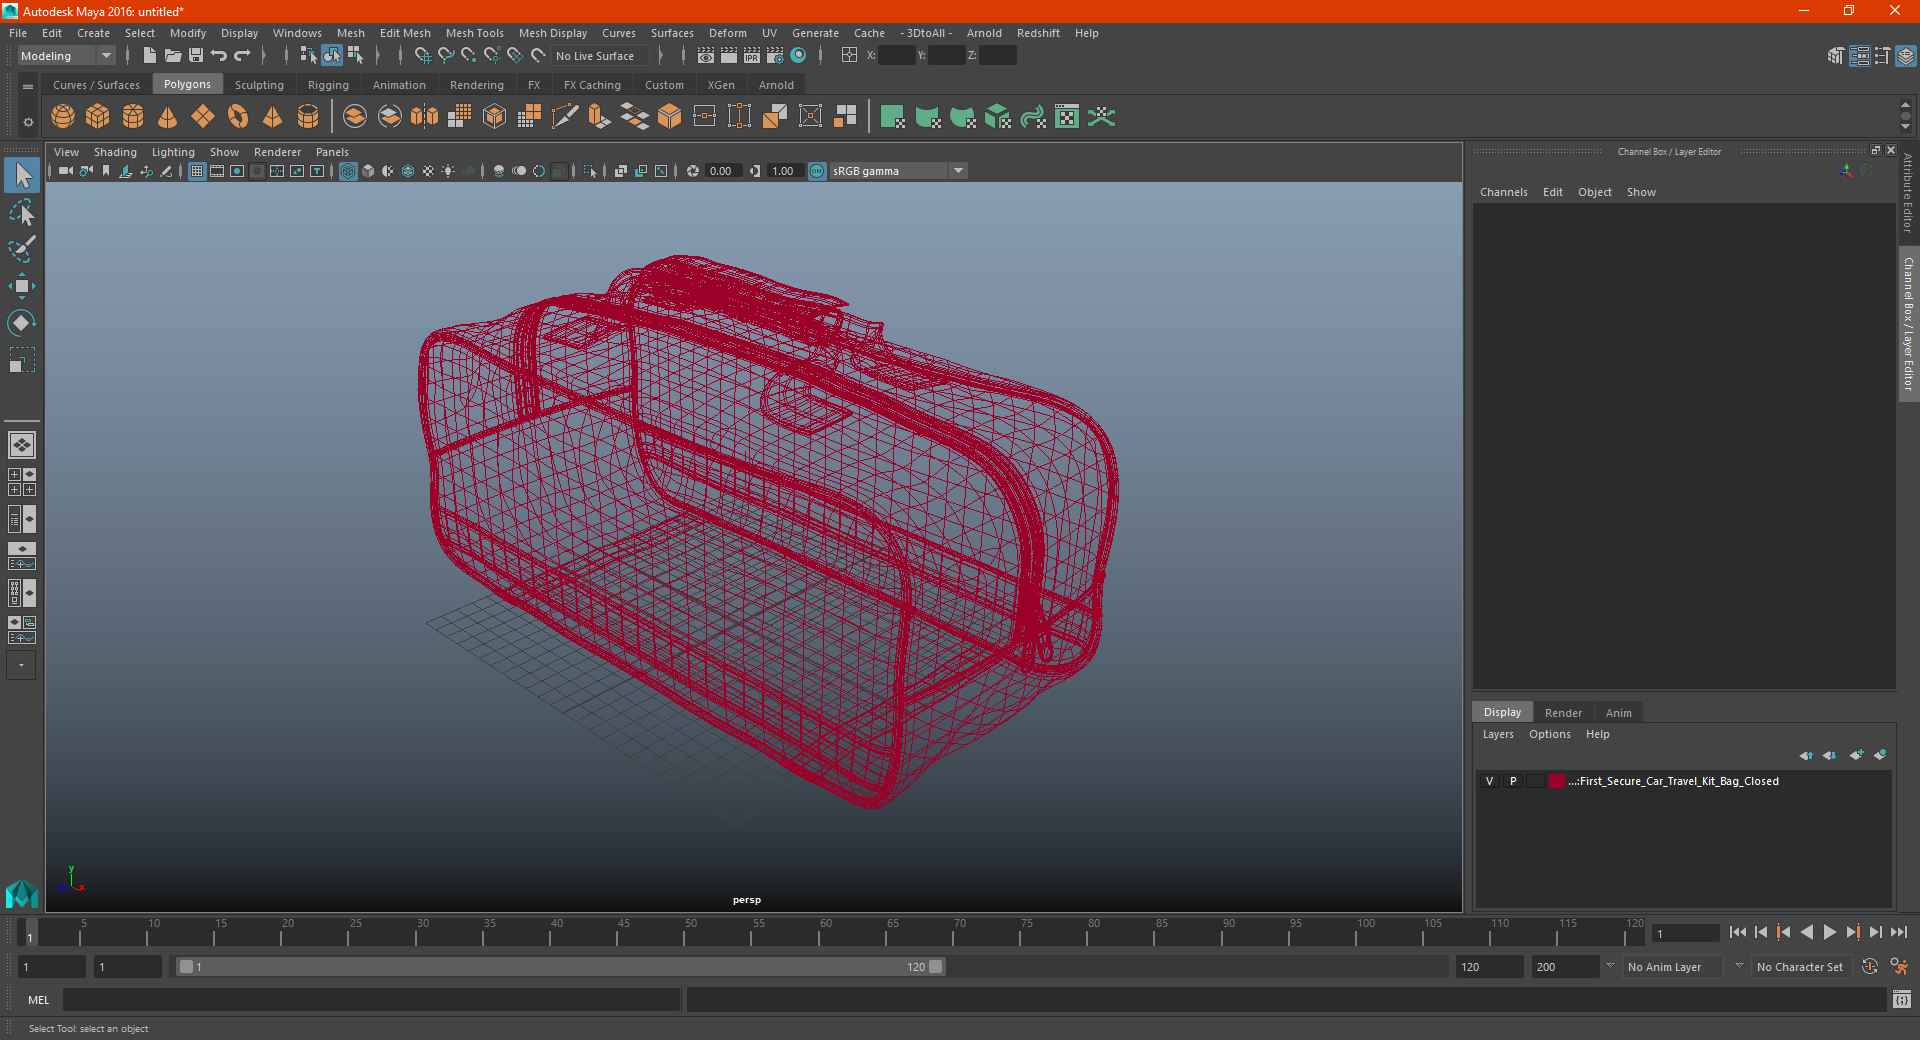Open the Script Editor icon
Screen dimensions: 1920x1040
pos(1902,999)
